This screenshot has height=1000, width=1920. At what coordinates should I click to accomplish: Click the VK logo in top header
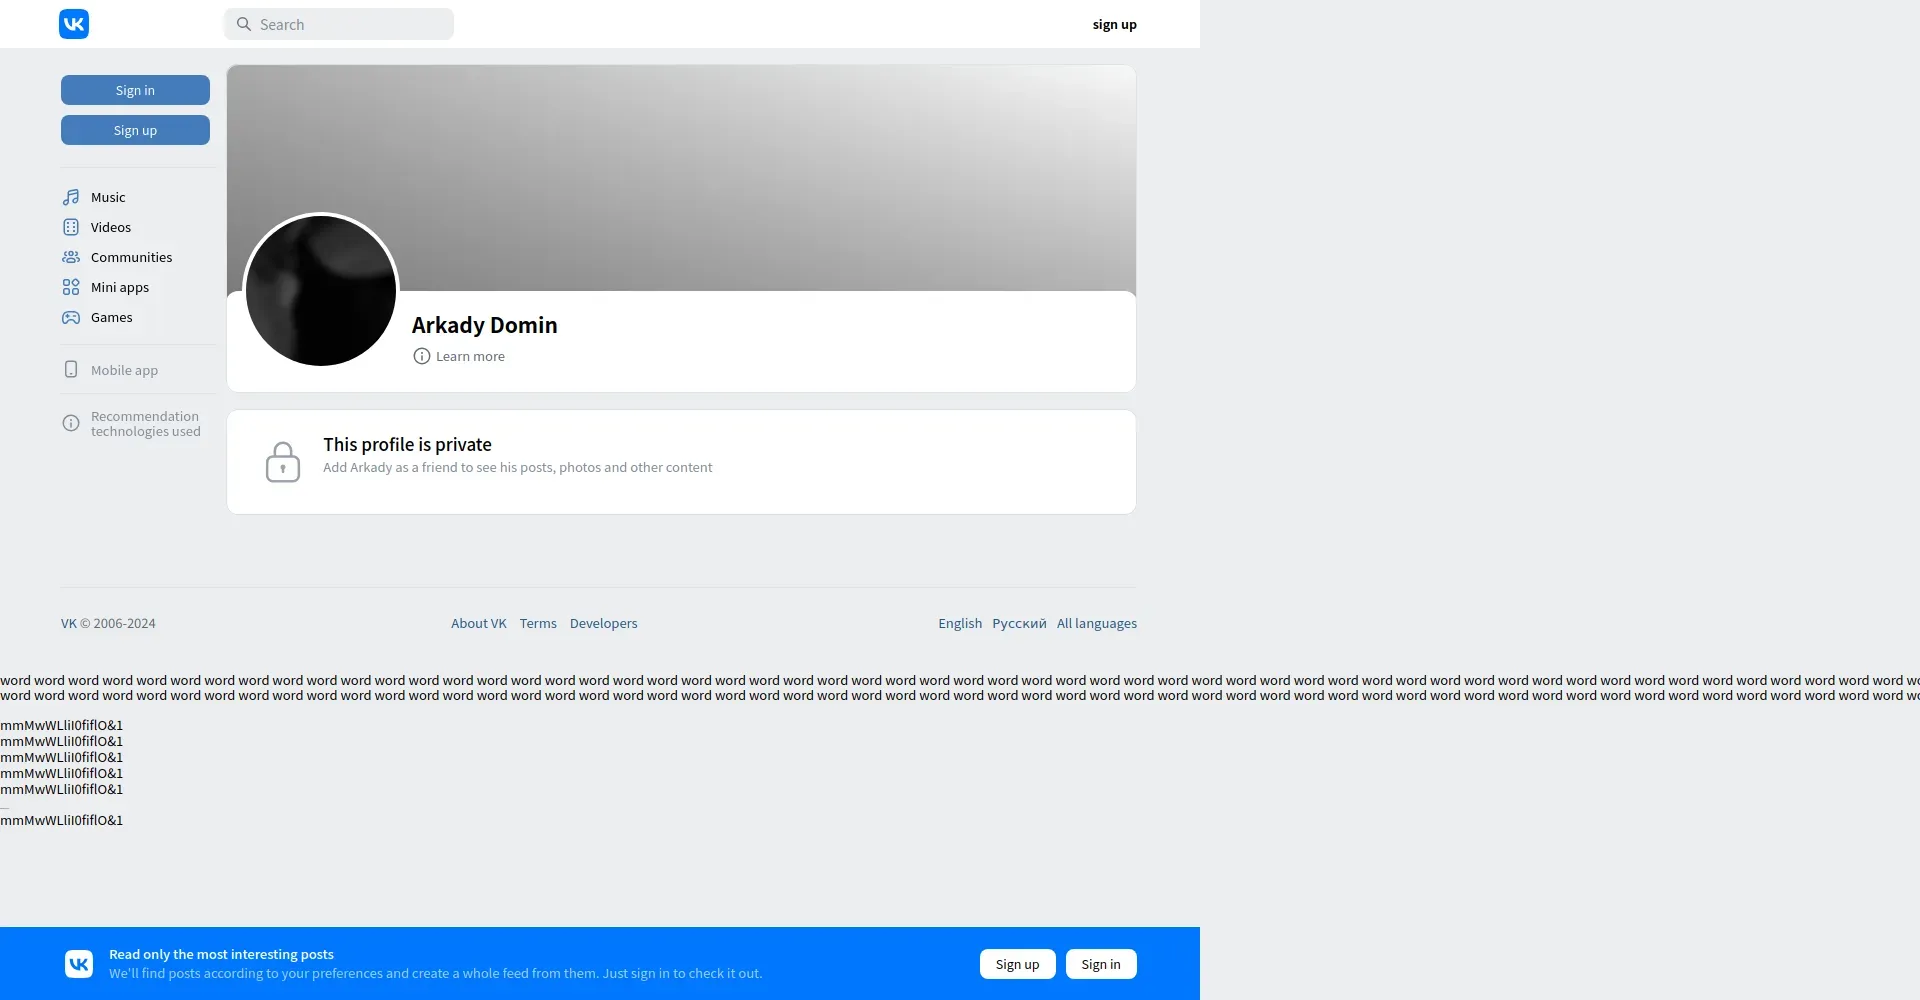(74, 24)
